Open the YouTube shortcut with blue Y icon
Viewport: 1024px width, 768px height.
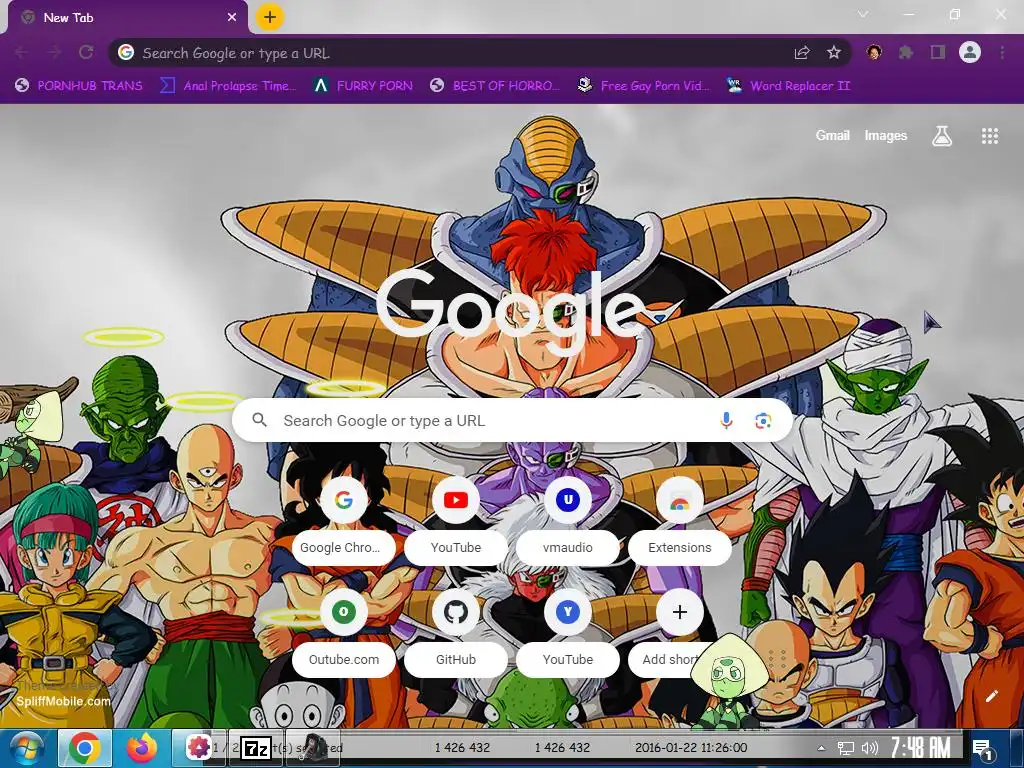[x=568, y=635]
